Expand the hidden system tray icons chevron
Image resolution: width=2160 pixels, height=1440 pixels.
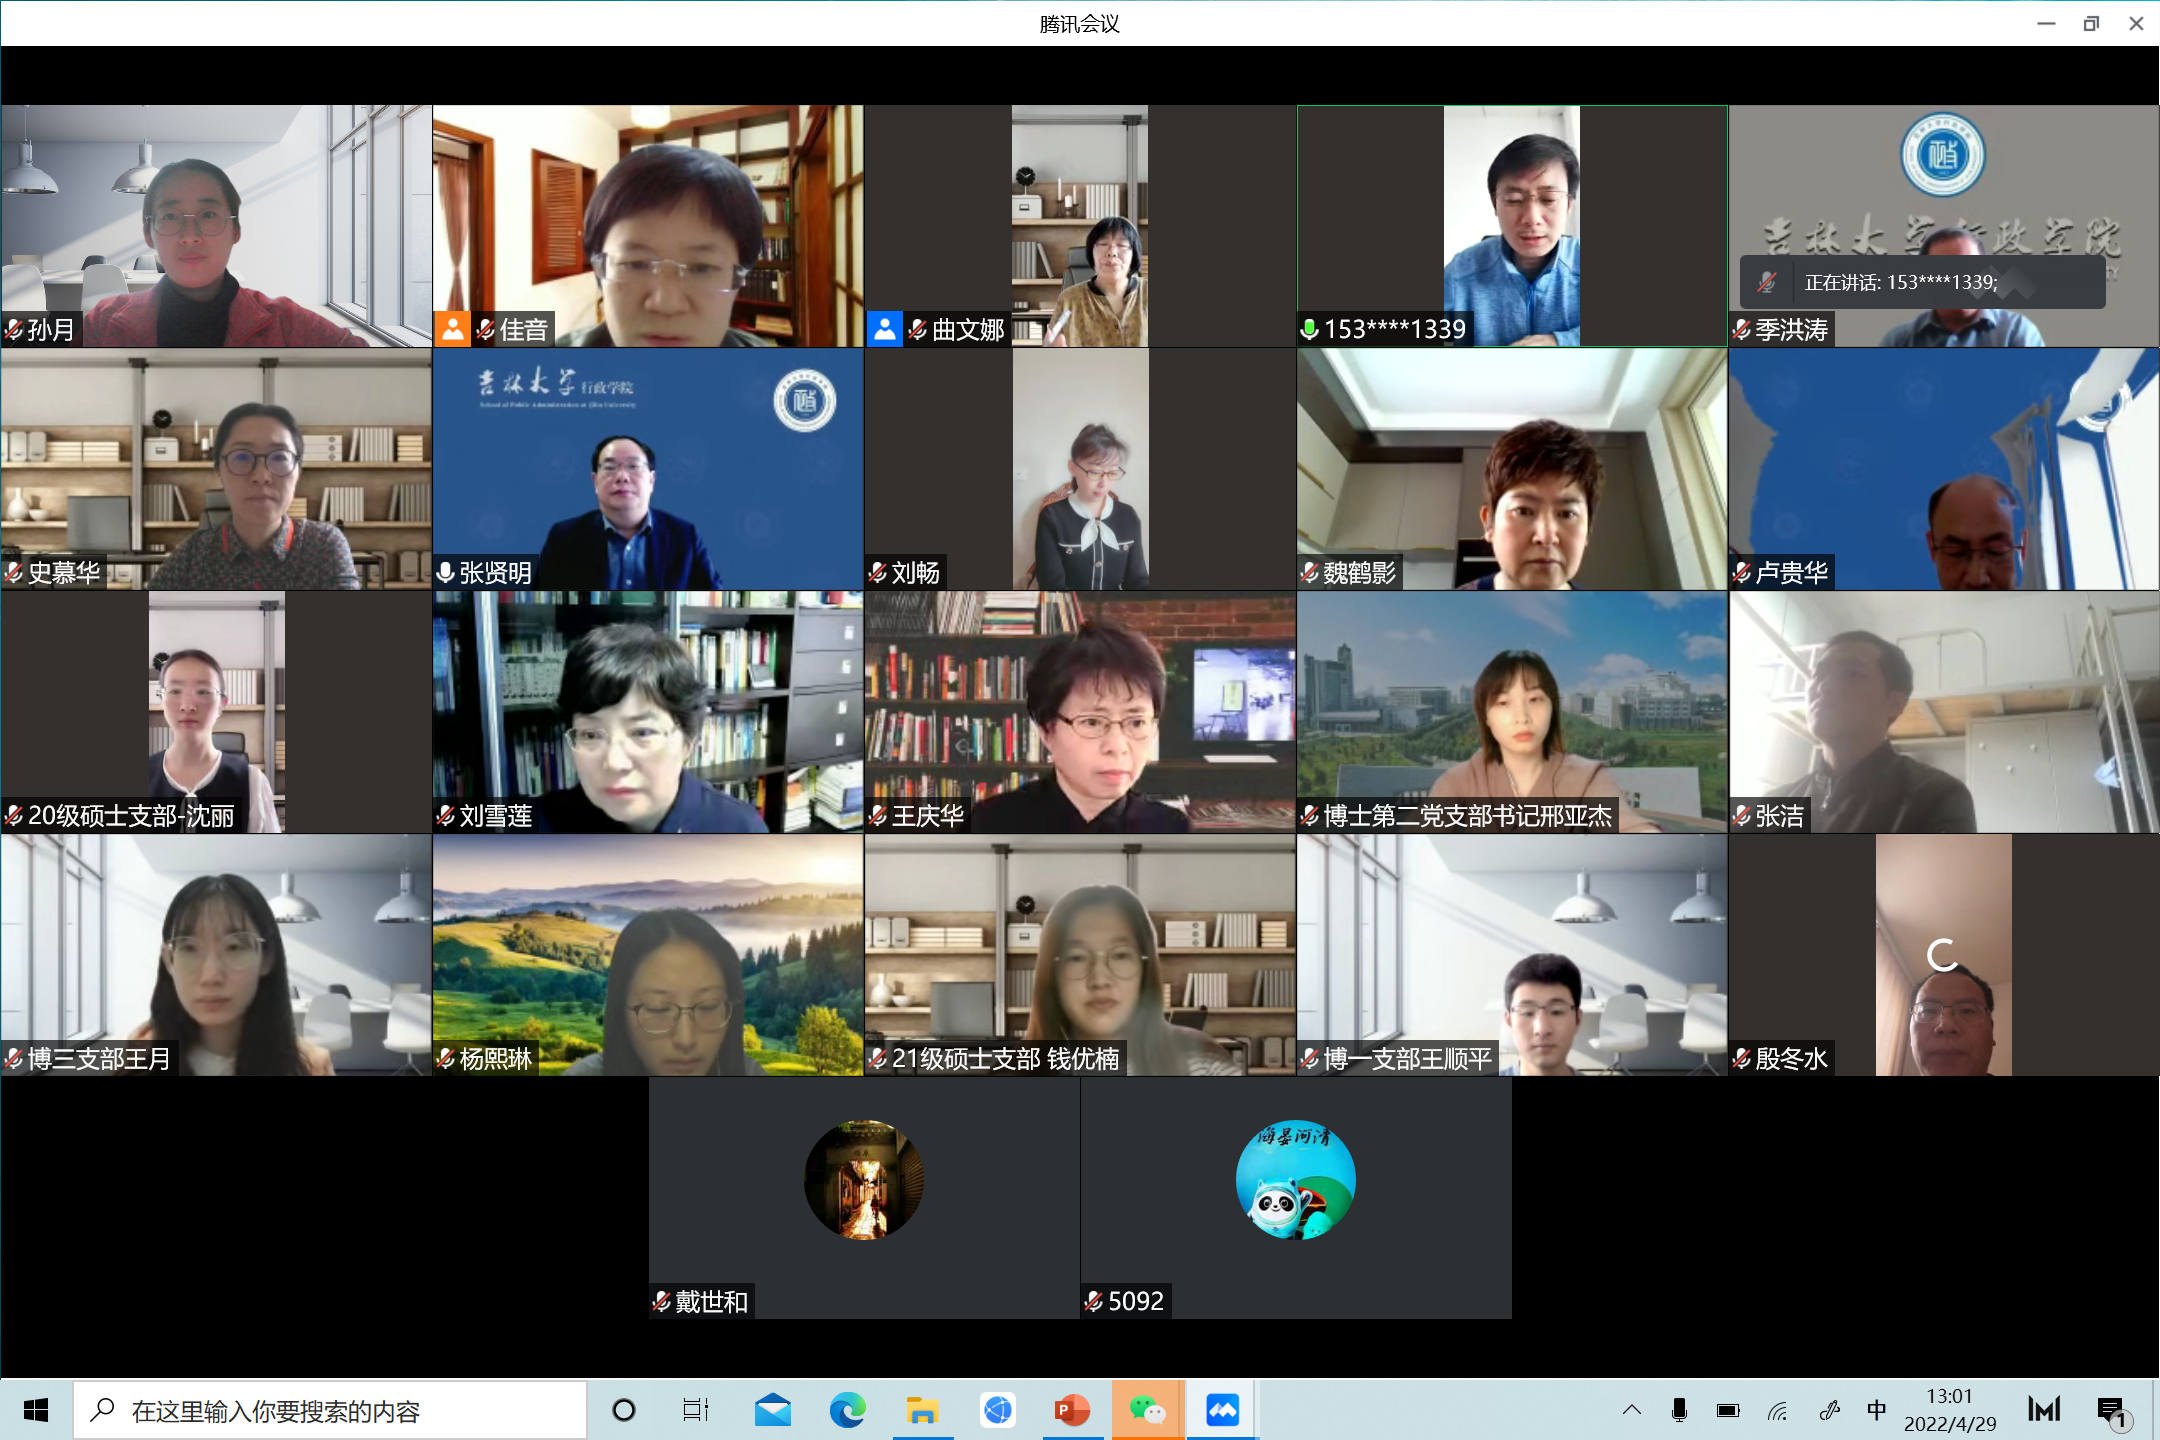click(x=1632, y=1410)
